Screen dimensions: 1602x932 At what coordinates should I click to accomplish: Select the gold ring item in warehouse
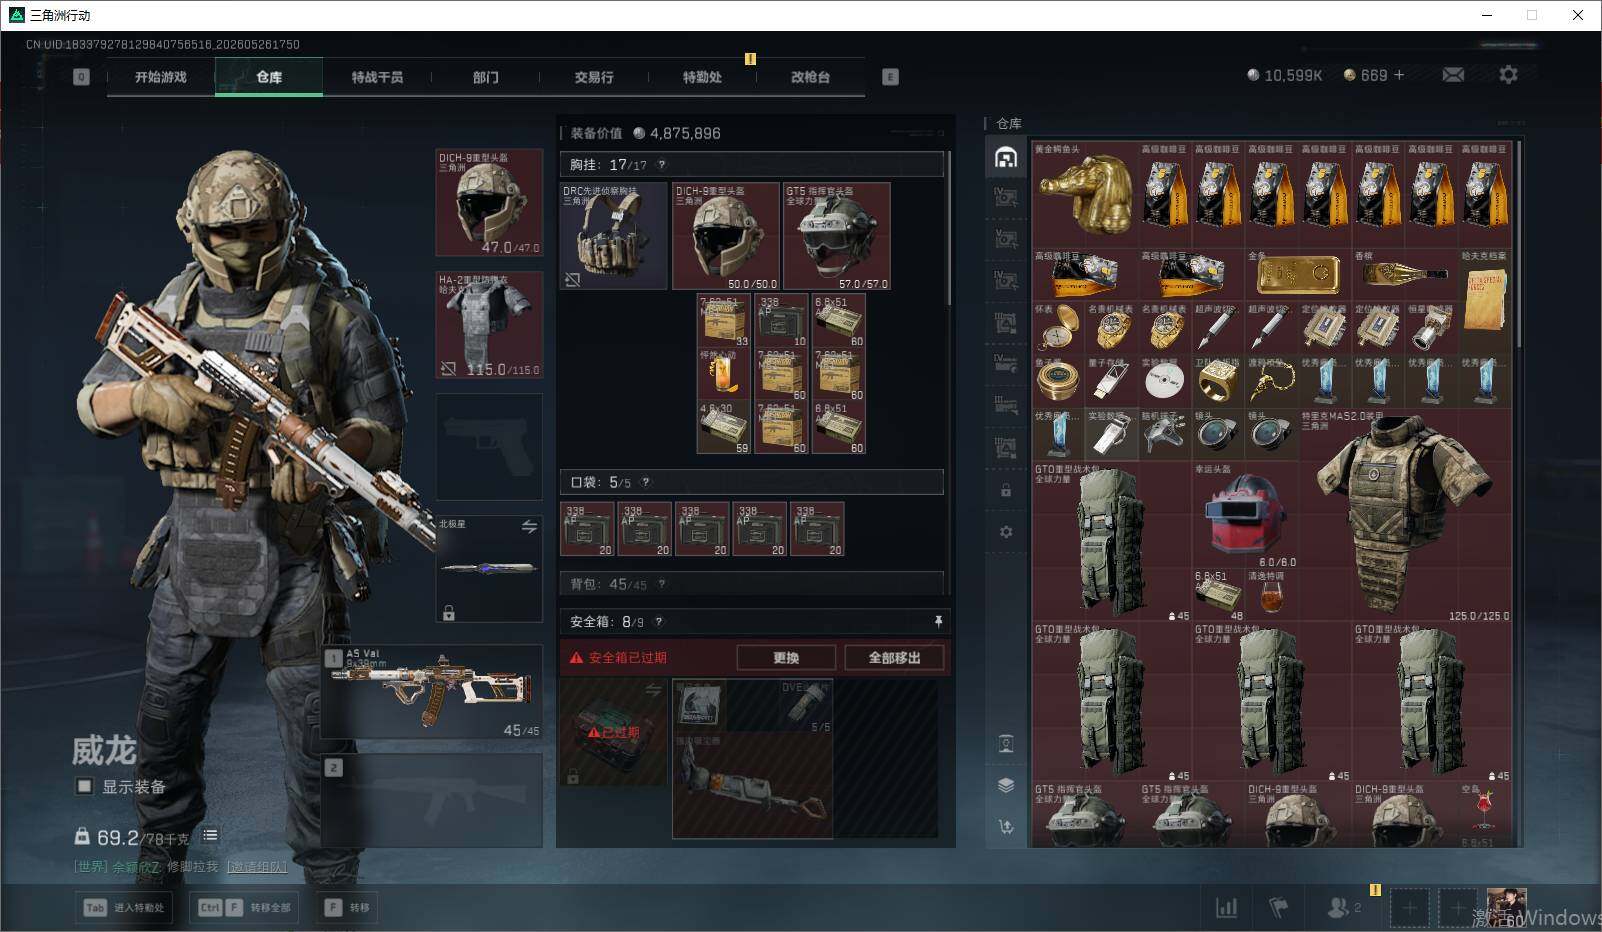(1219, 382)
